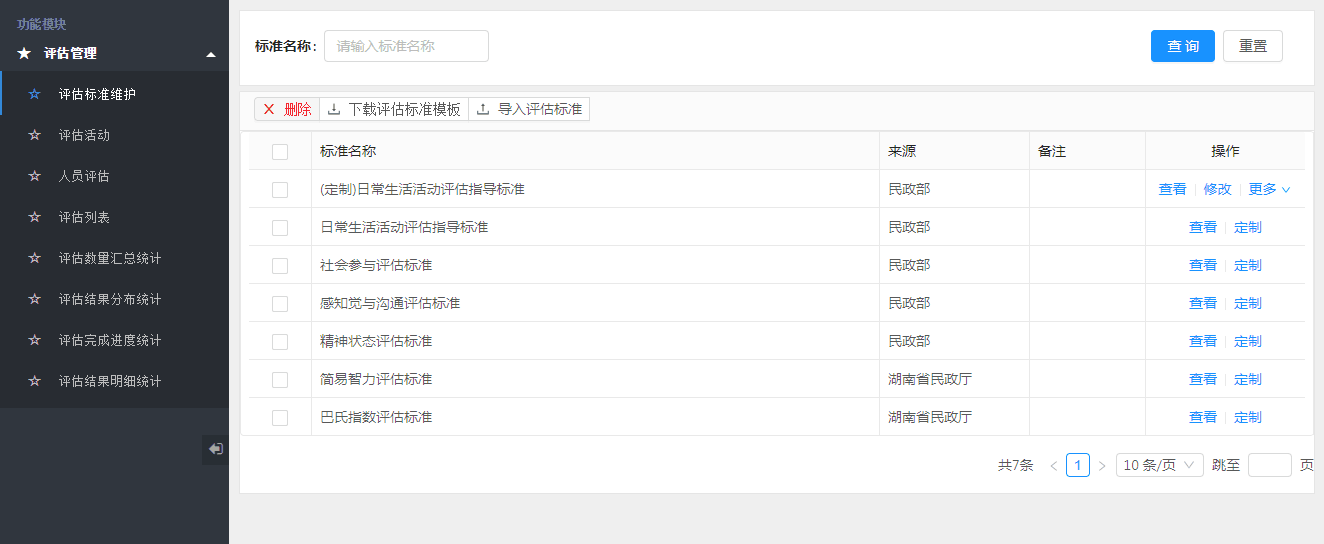Open the 更多 dropdown in first row
Viewport: 1324px width, 544px height.
pyautogui.click(x=1269, y=189)
